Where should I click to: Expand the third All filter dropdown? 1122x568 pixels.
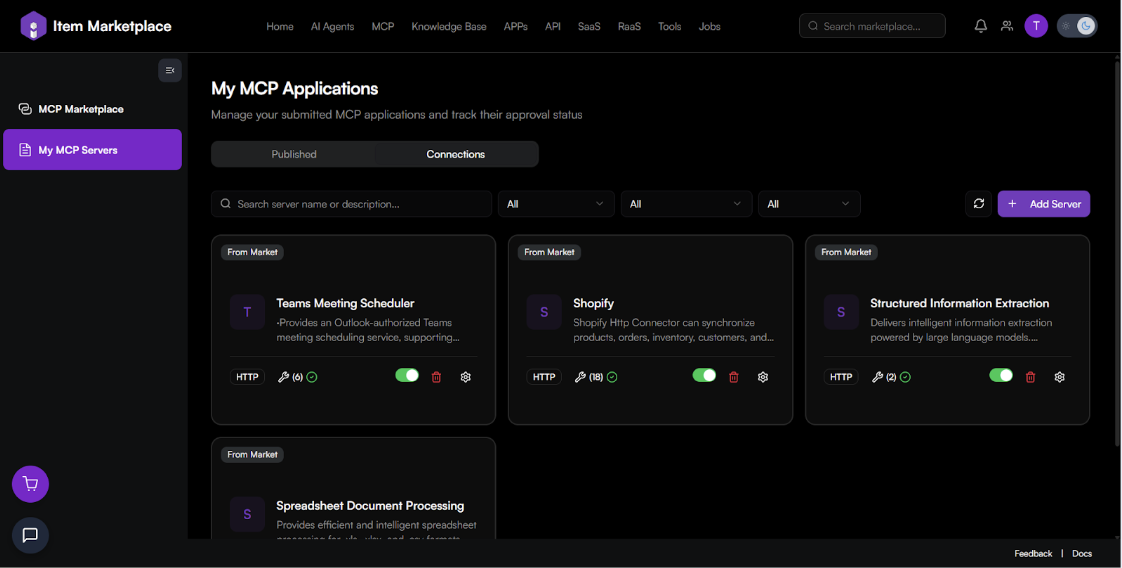[x=809, y=204]
